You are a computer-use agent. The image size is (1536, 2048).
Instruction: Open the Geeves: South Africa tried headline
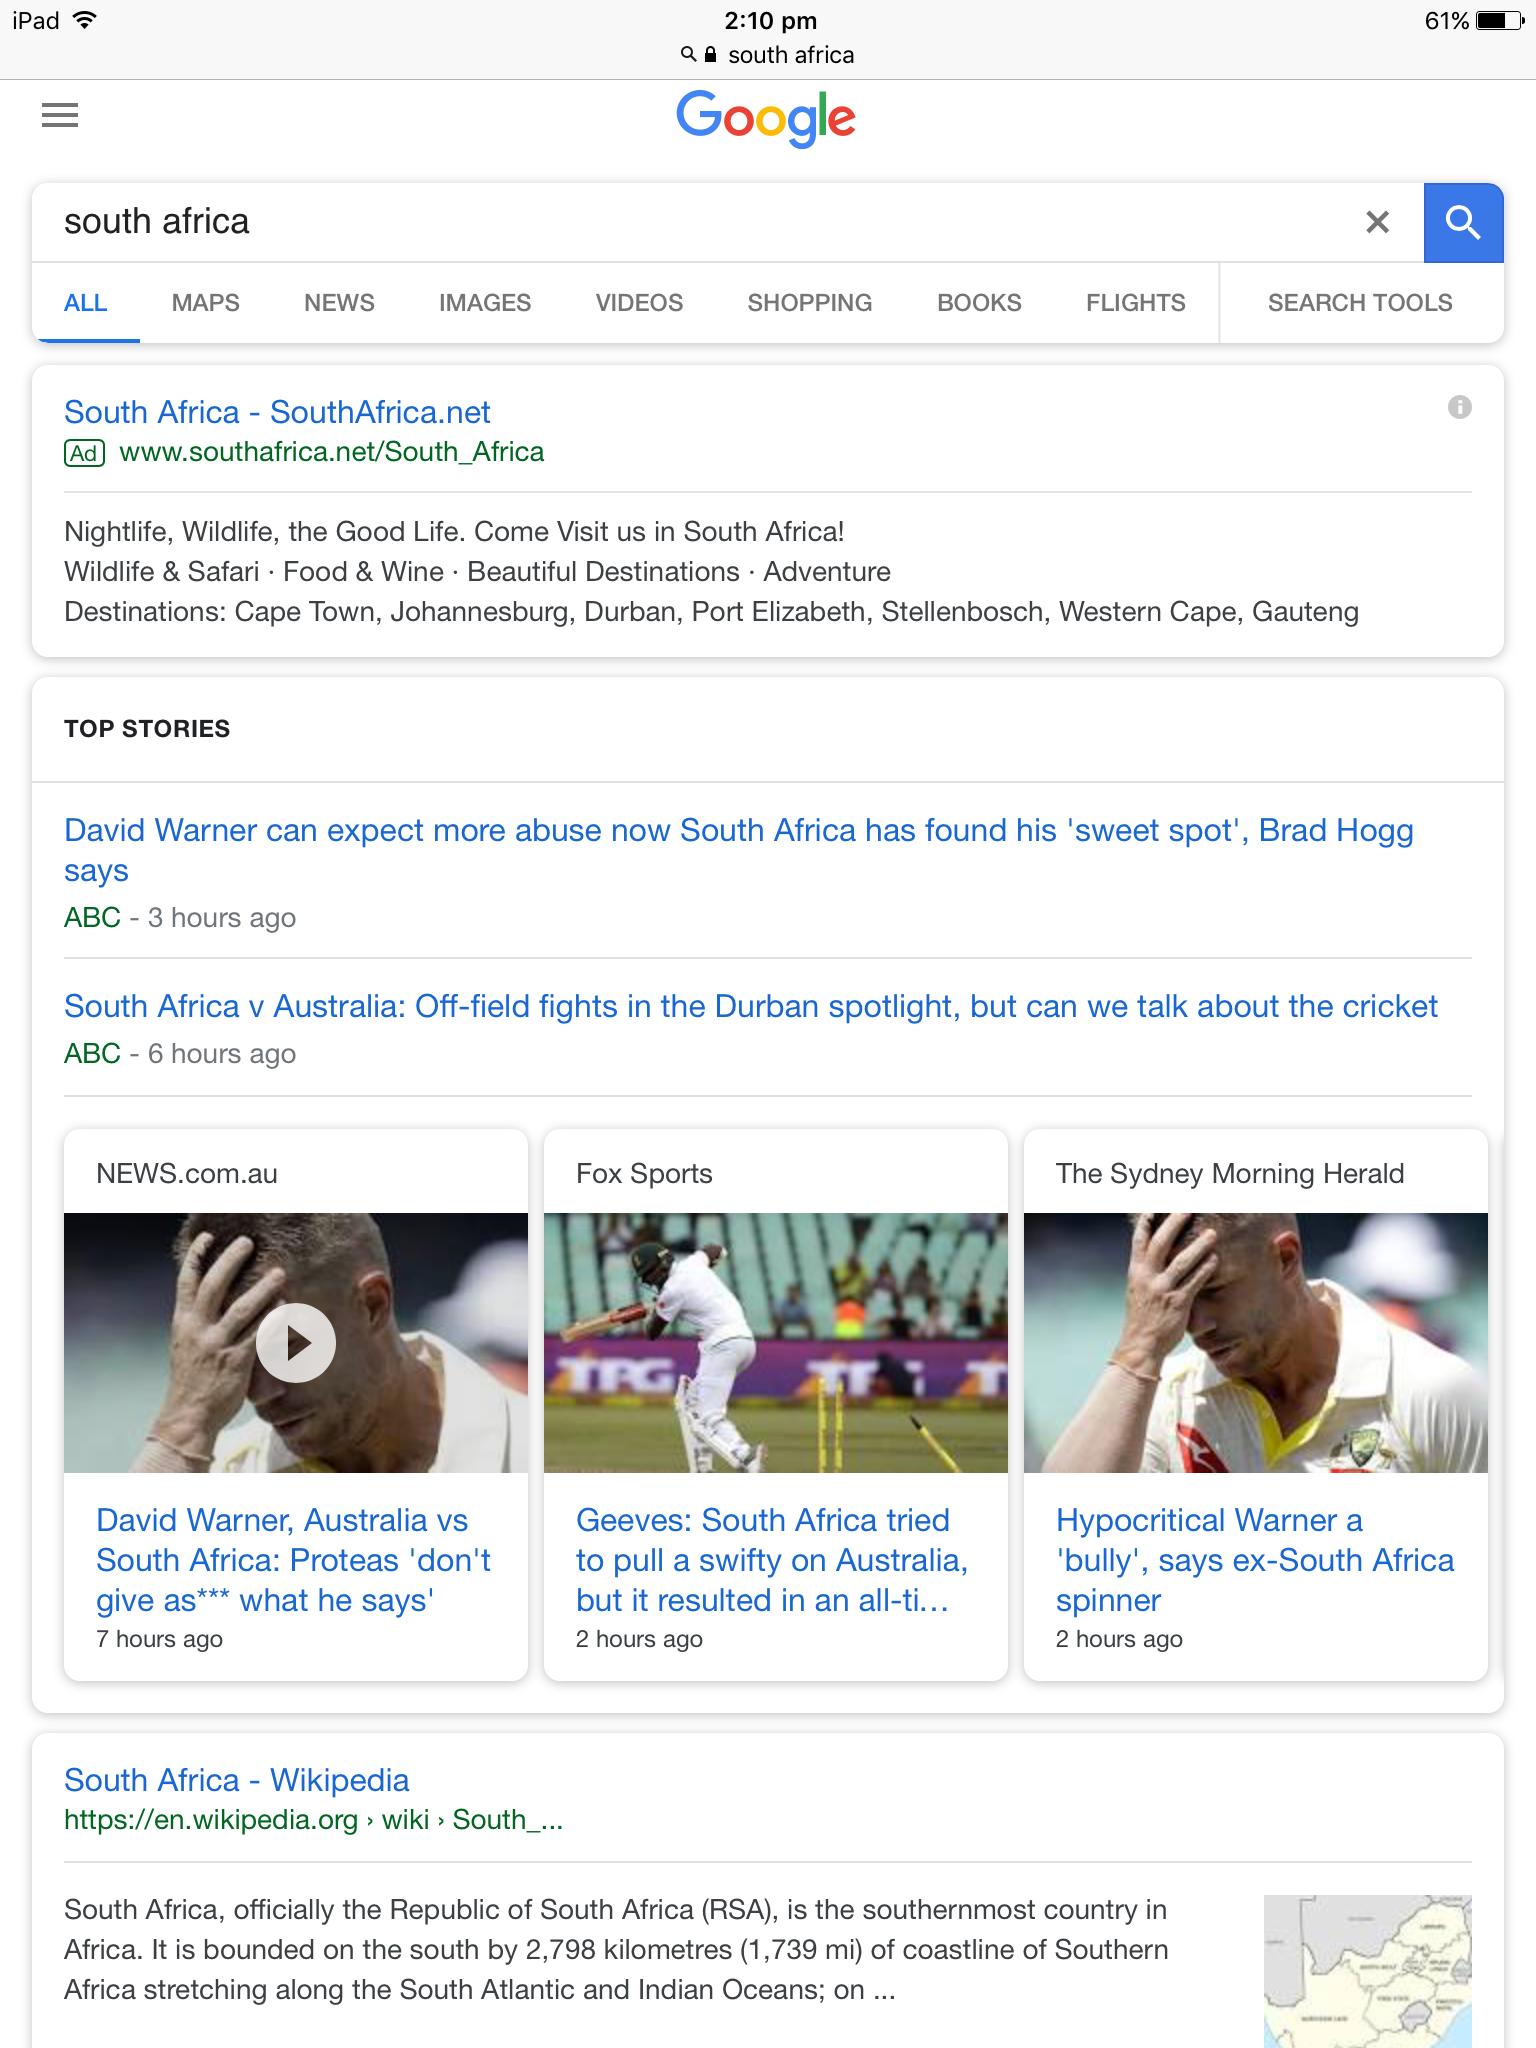(x=772, y=1560)
